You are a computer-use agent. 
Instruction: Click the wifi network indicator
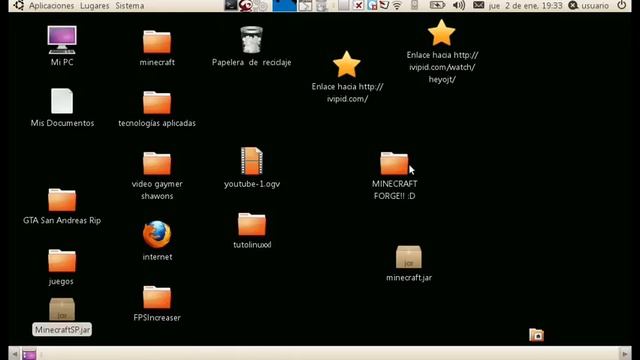(397, 5)
